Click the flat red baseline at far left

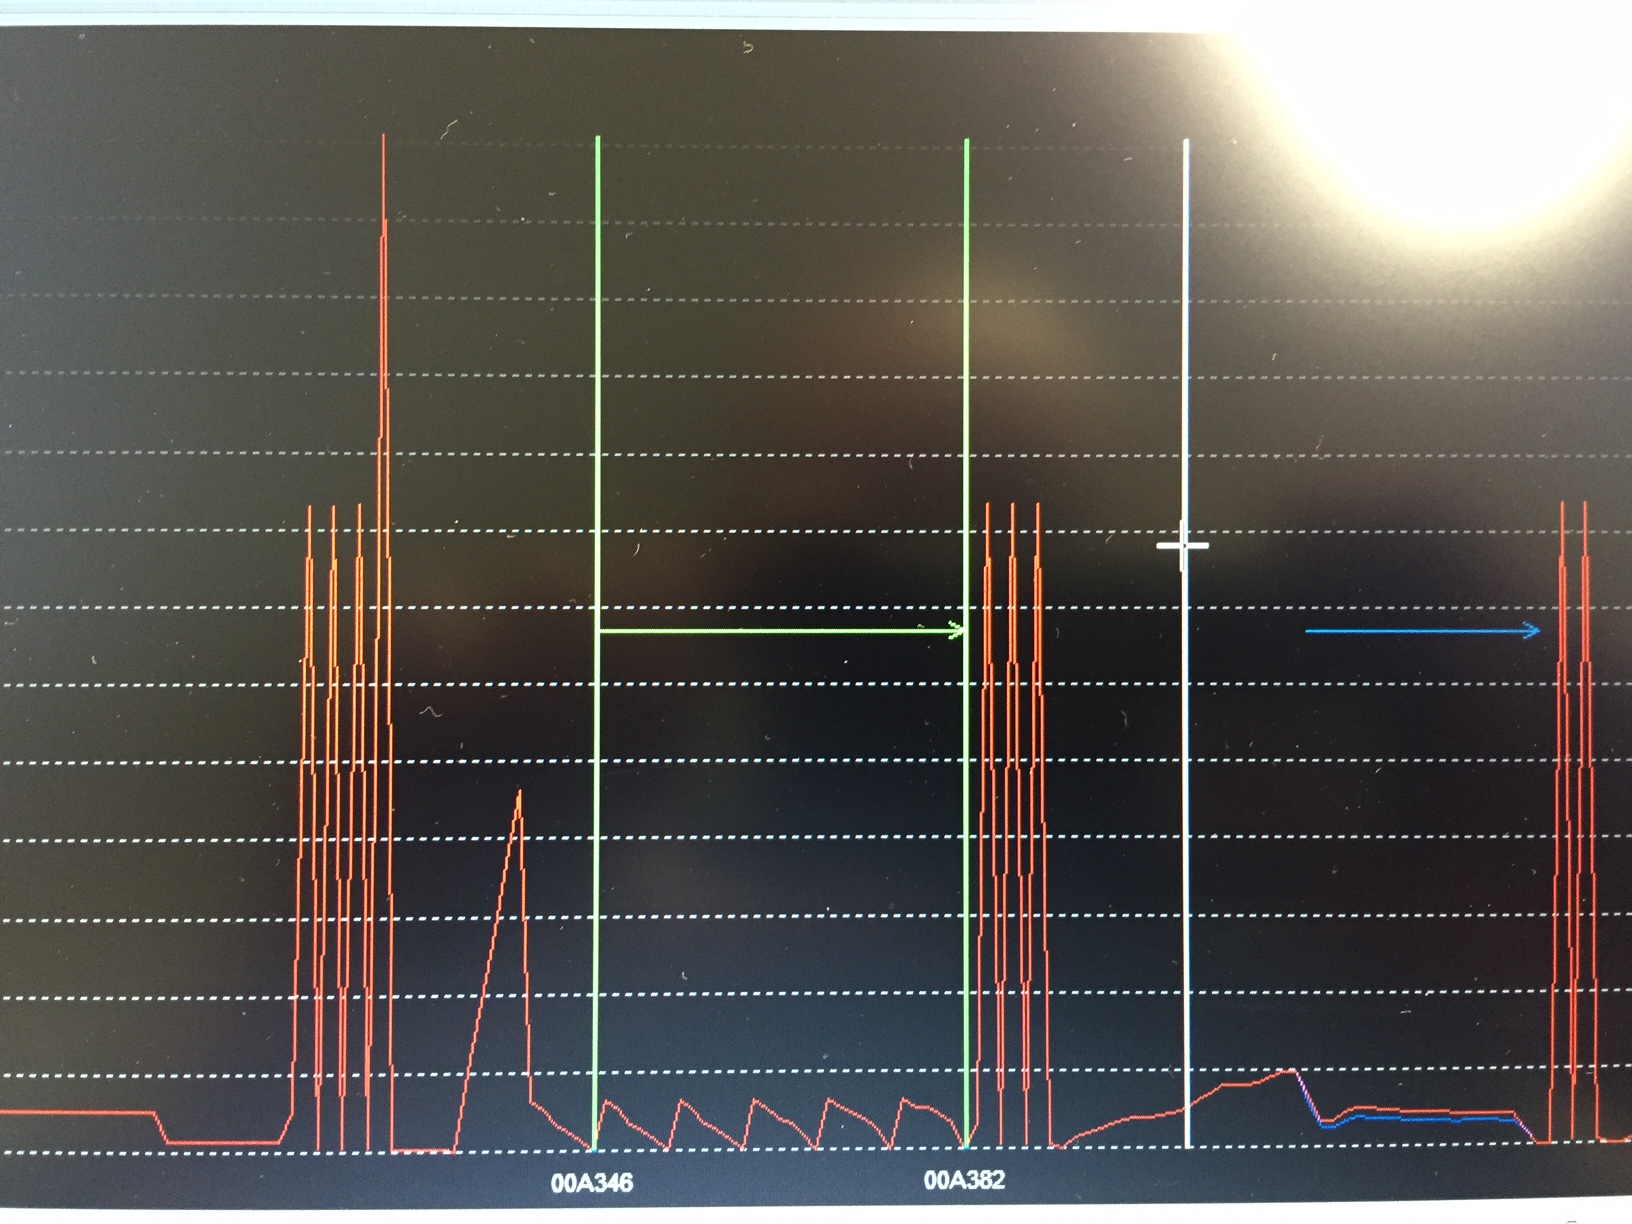[x=75, y=1112]
